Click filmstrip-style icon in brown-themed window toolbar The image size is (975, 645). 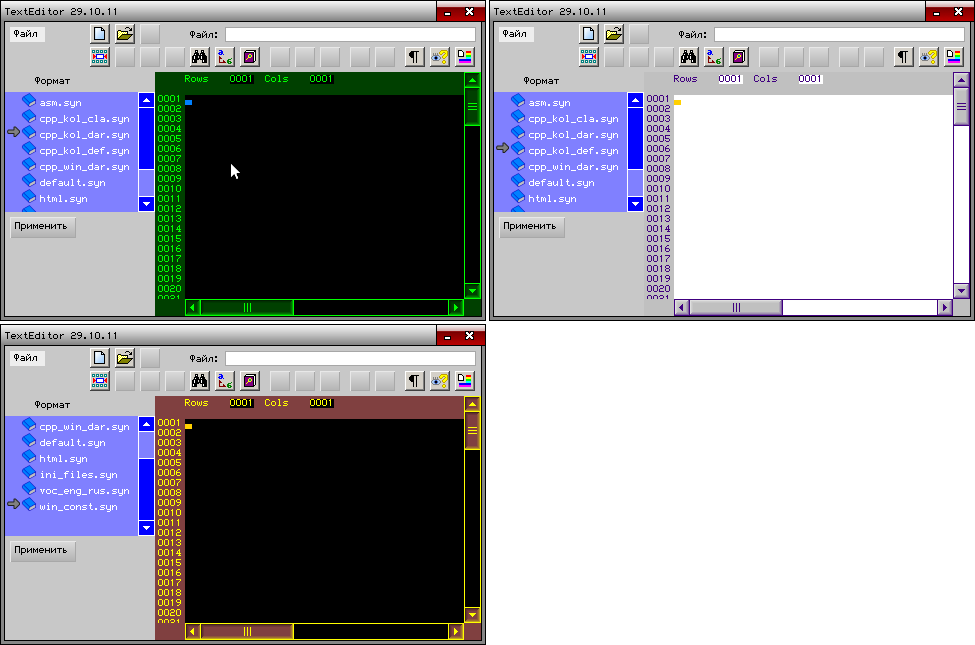click(100, 381)
